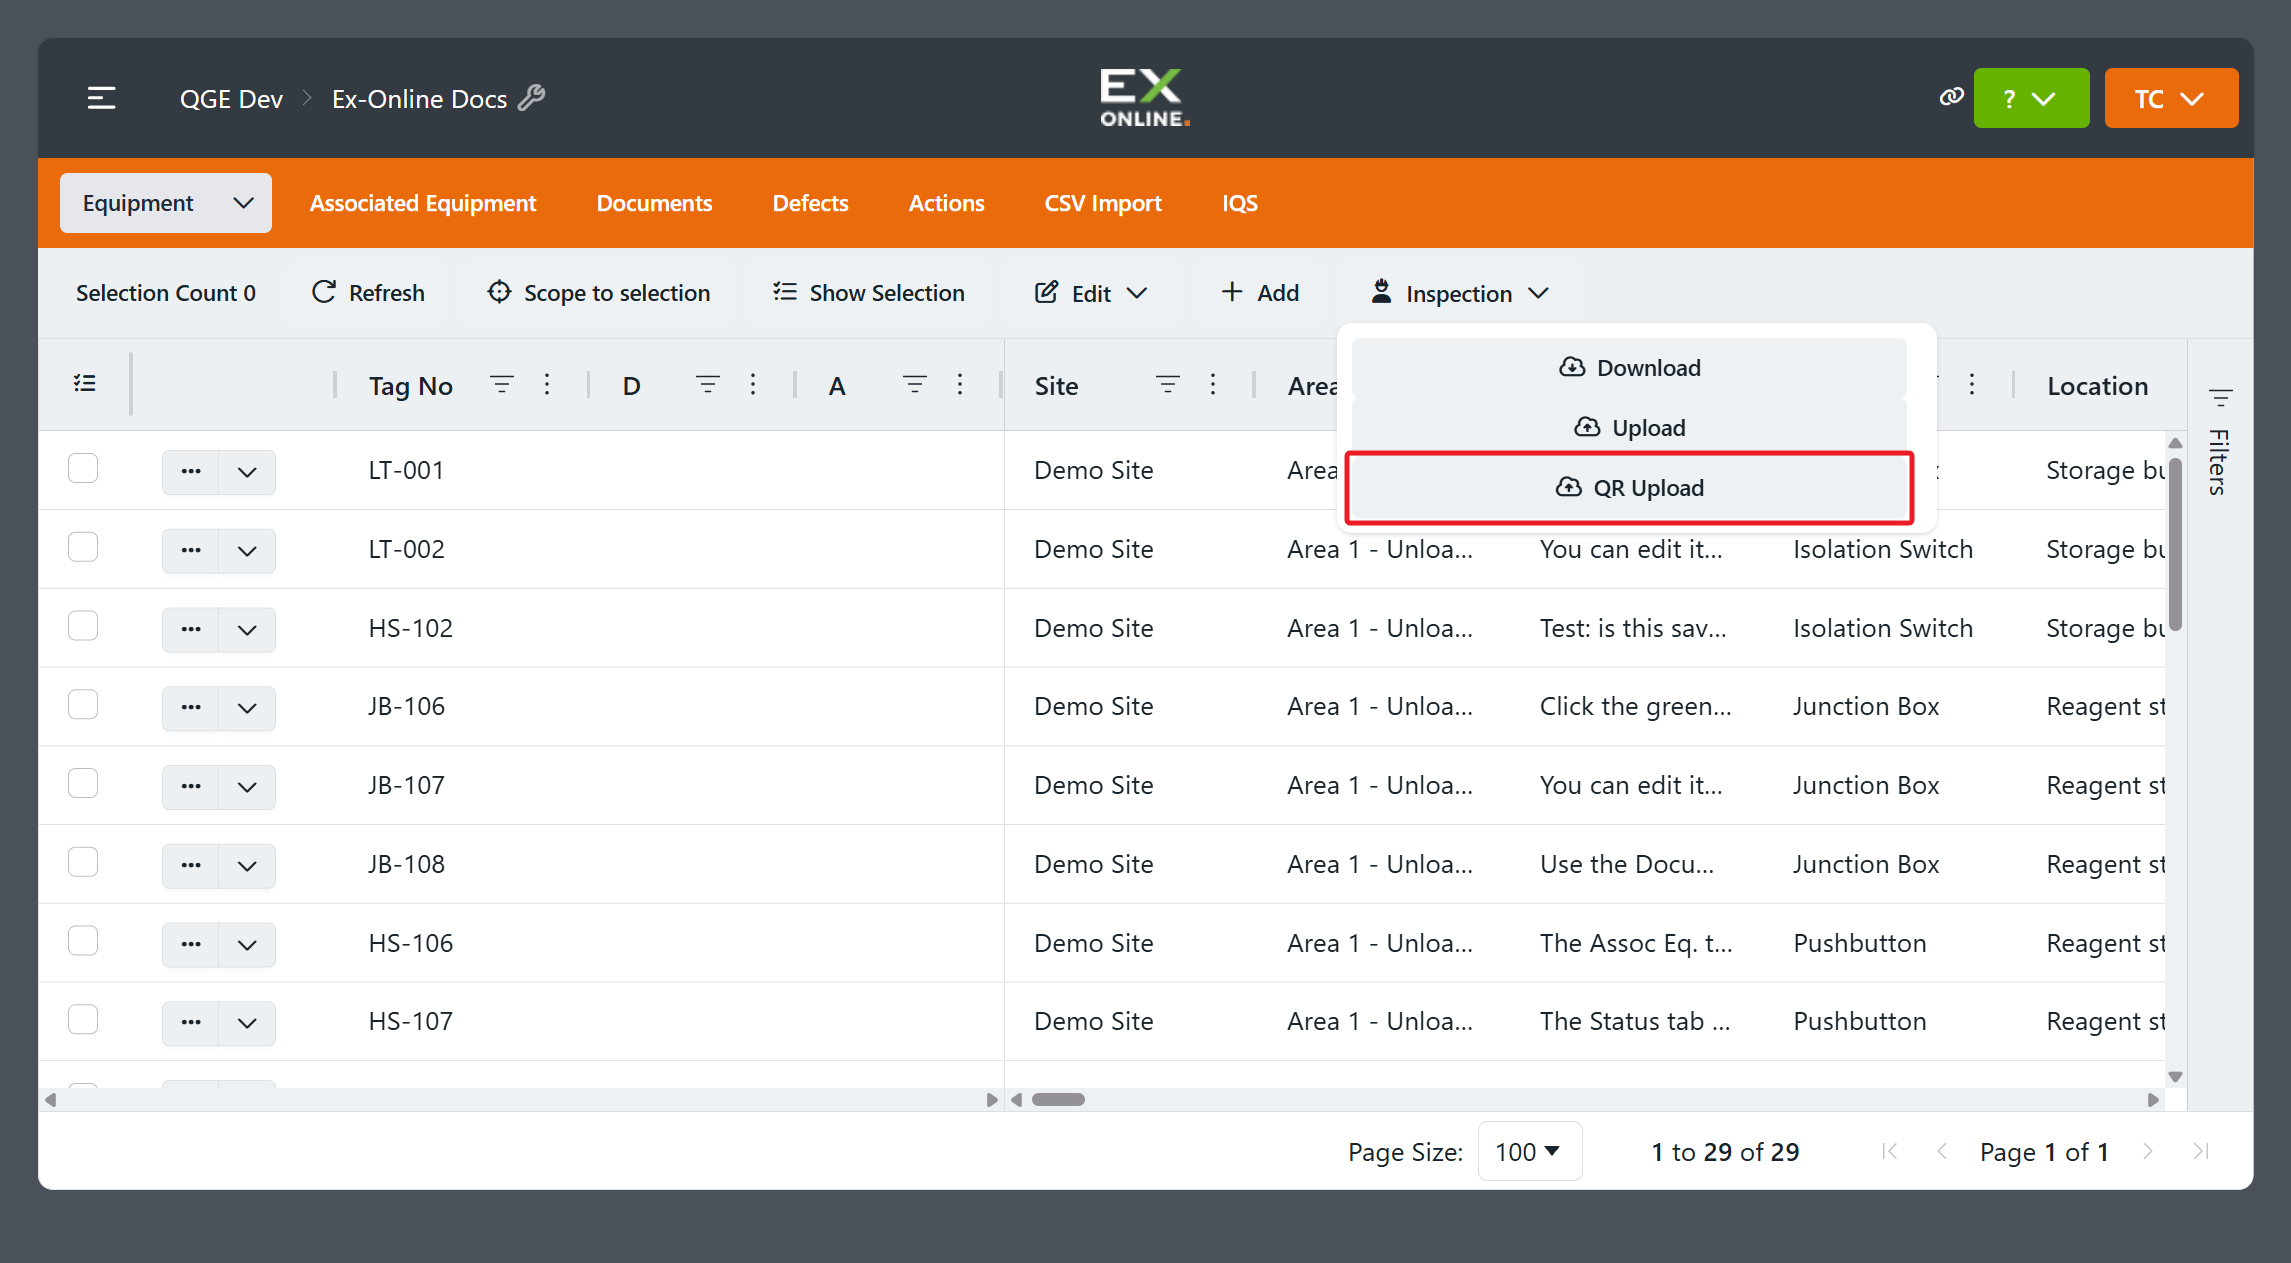Click the ellipsis button for LT-001 row
This screenshot has height=1263, width=2291.
[x=190, y=471]
